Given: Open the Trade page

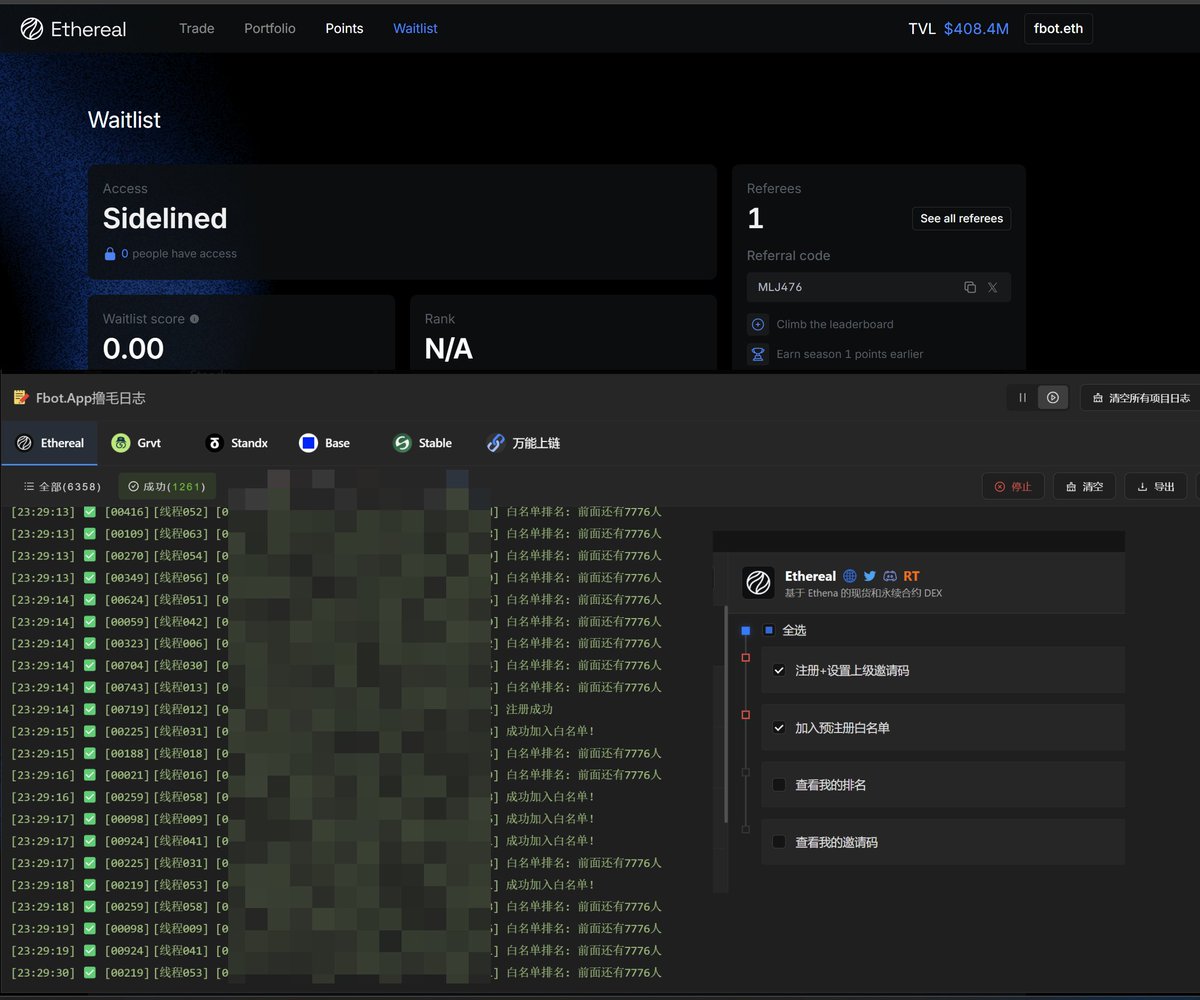Looking at the screenshot, I should 197,28.
